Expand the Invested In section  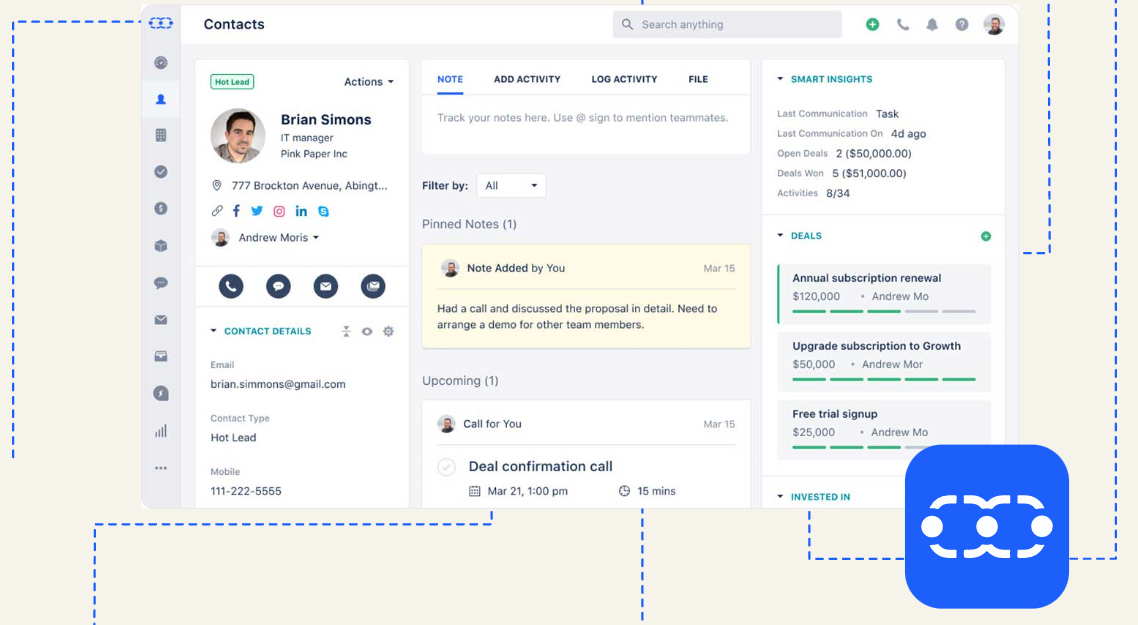click(780, 497)
